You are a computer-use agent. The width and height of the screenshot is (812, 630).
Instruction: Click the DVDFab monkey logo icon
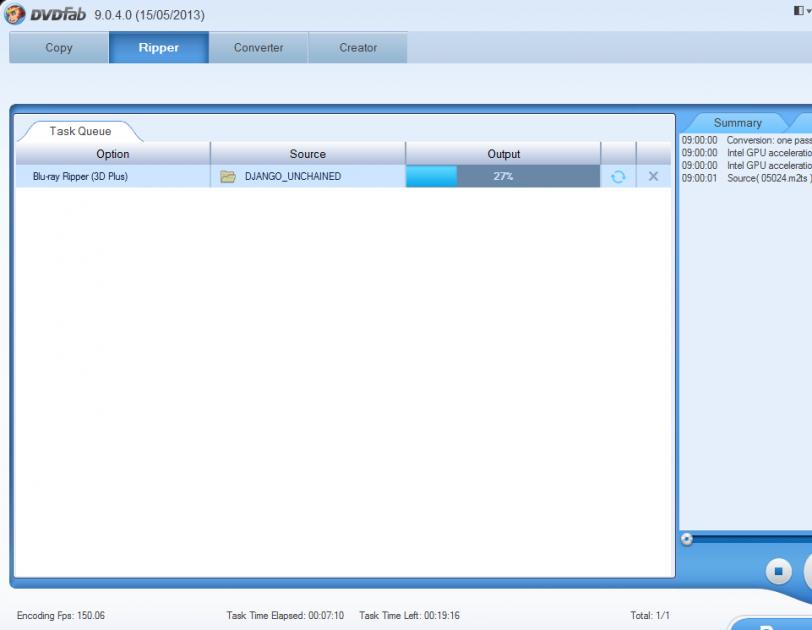[x=15, y=15]
